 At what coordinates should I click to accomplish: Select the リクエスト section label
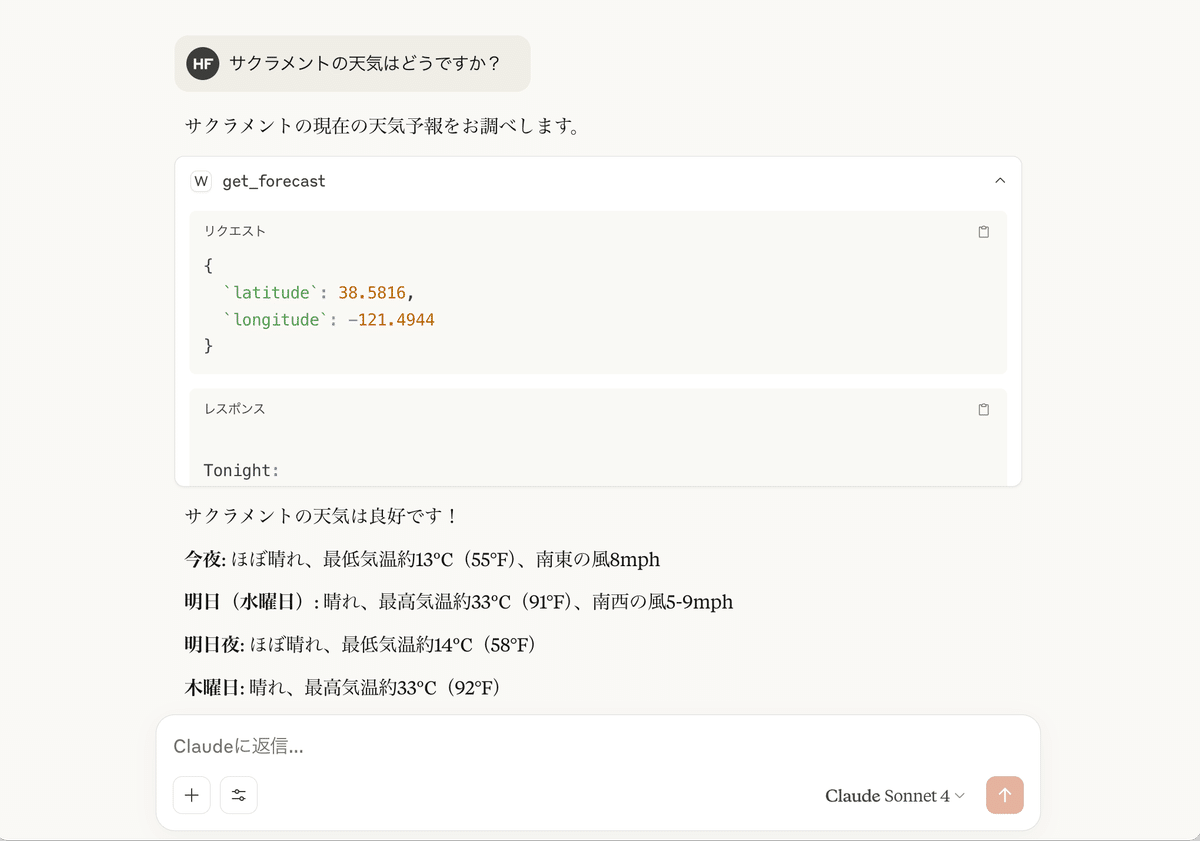point(232,230)
